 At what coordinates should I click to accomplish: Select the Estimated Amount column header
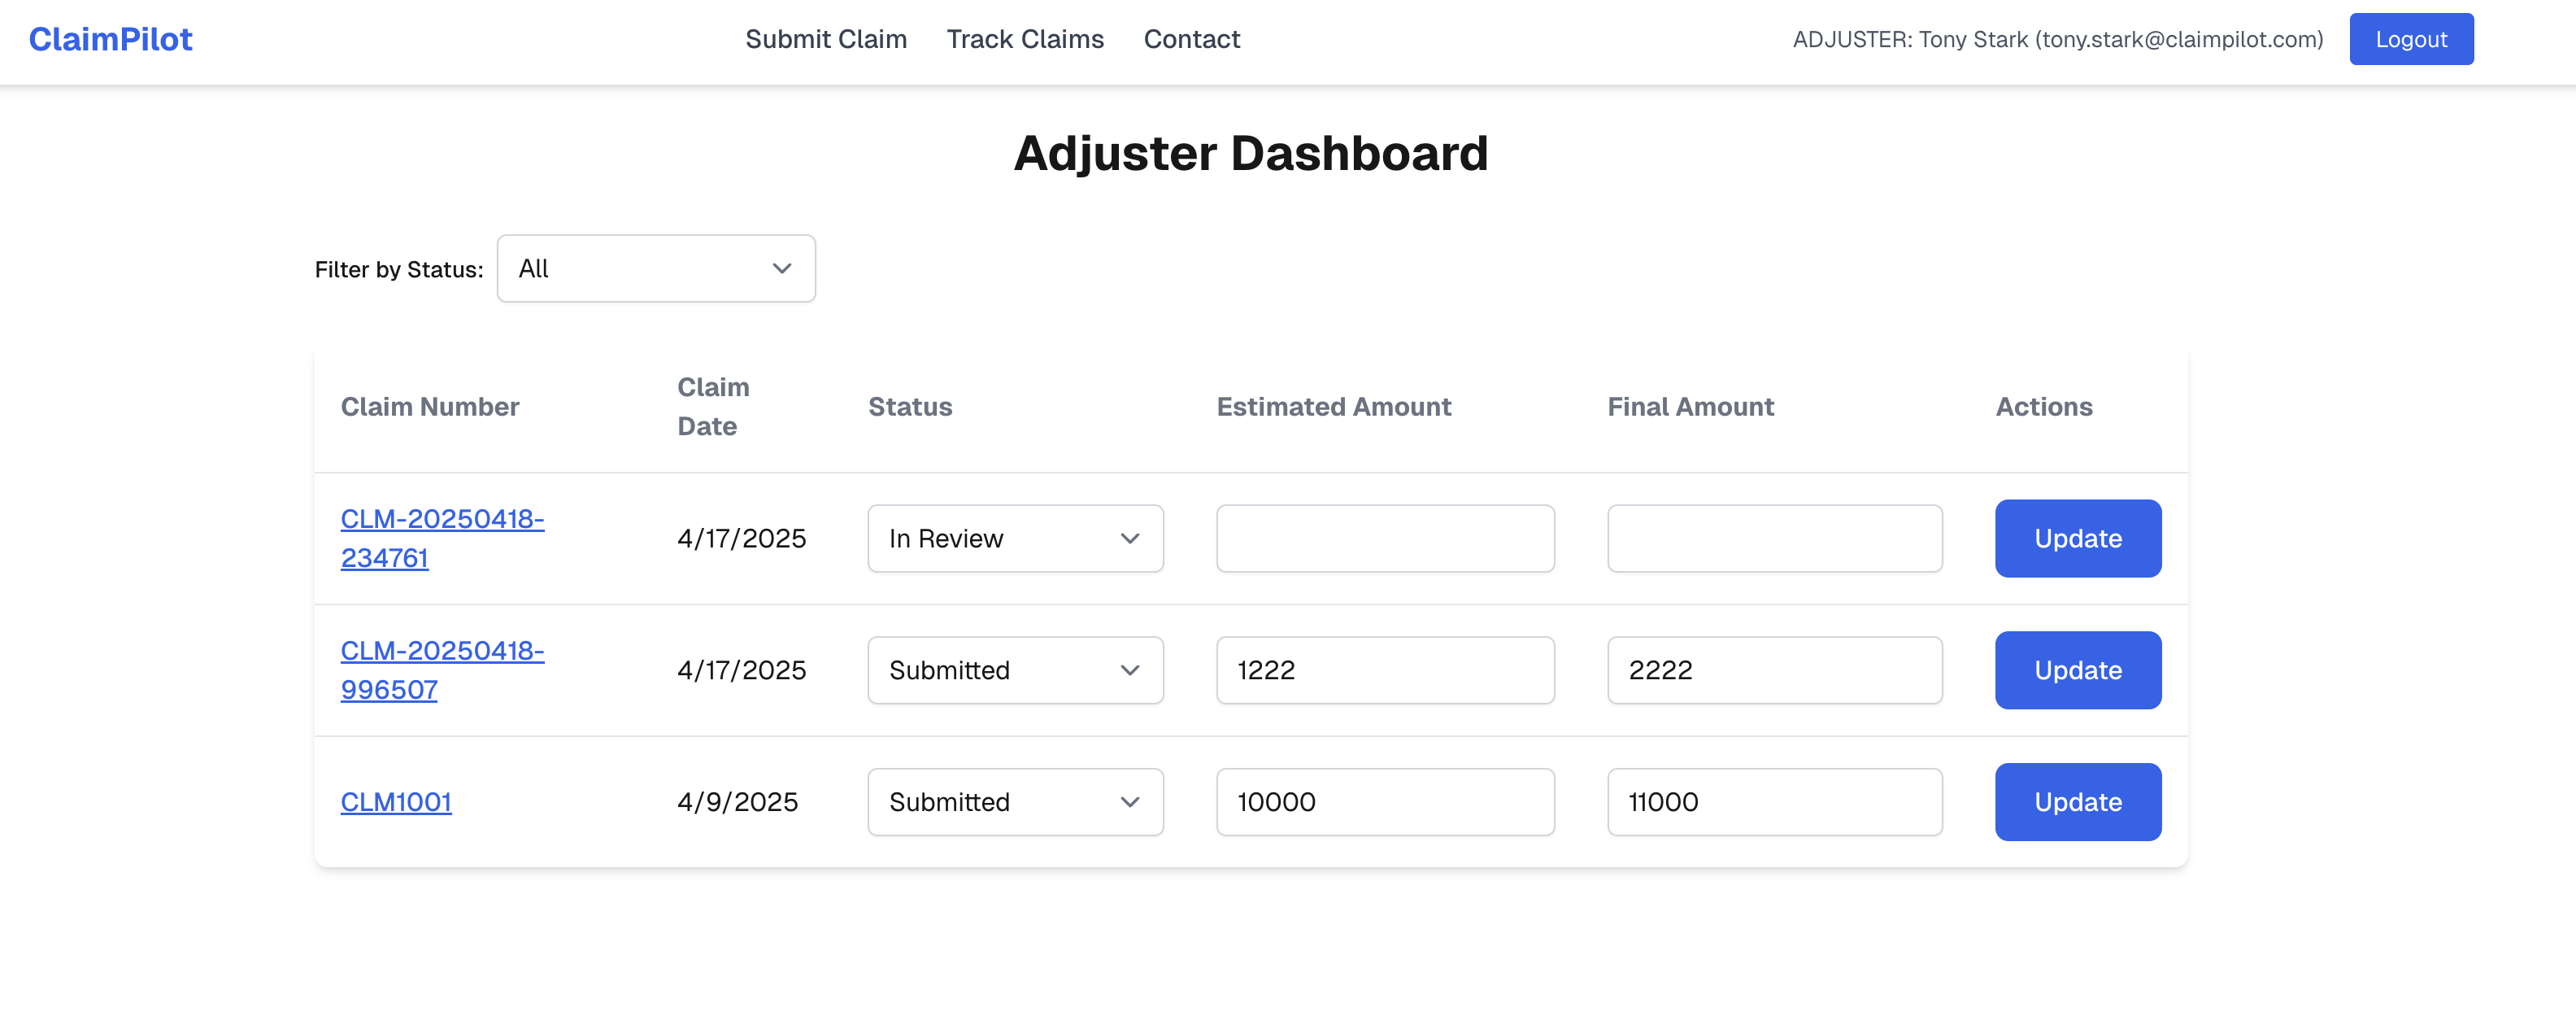pos(1334,407)
